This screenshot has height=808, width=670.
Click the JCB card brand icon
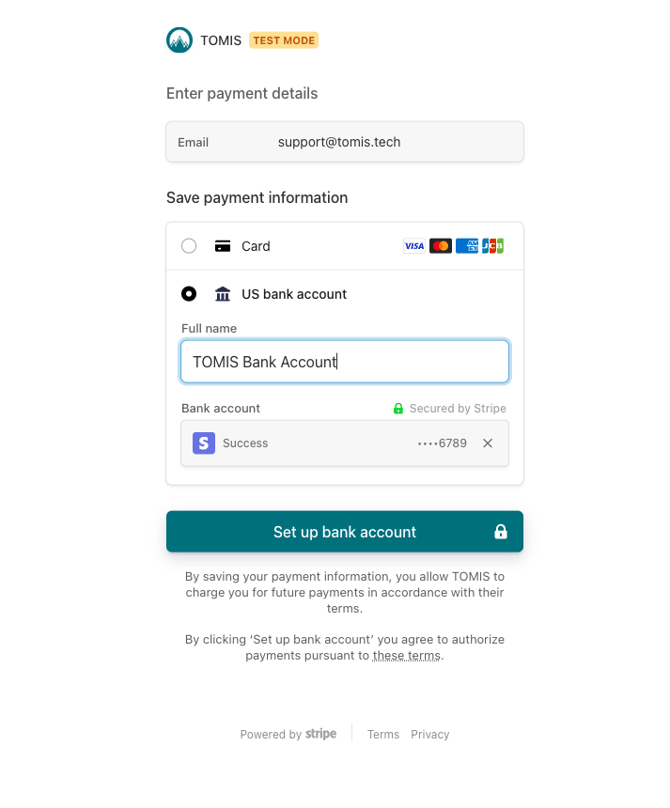[x=492, y=246]
